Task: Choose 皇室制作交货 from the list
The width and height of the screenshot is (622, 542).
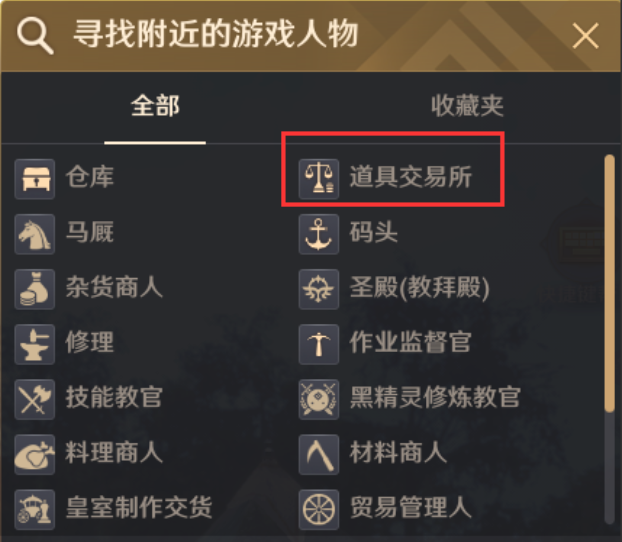Action: (139, 508)
